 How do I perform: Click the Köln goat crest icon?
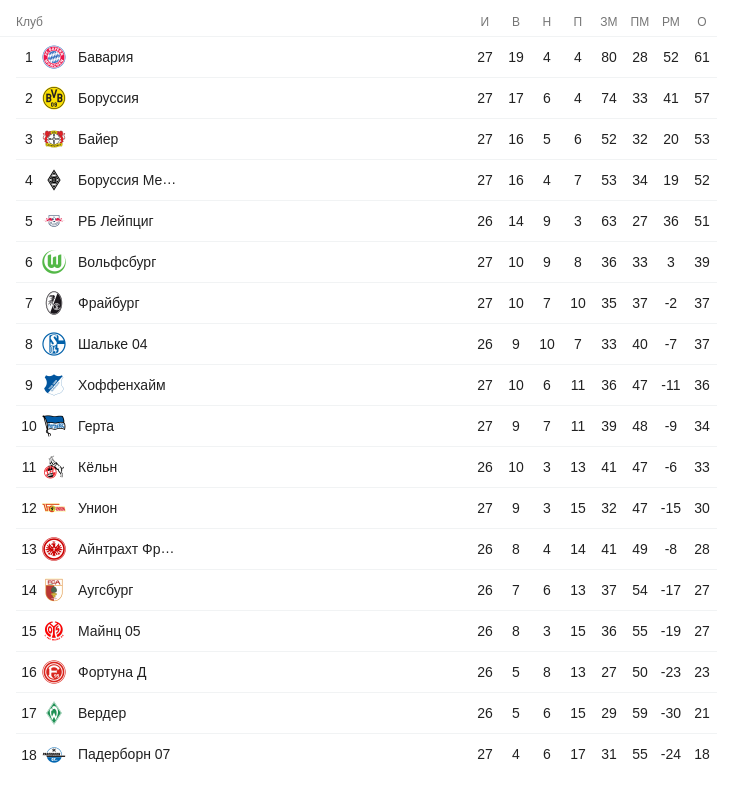click(54, 467)
